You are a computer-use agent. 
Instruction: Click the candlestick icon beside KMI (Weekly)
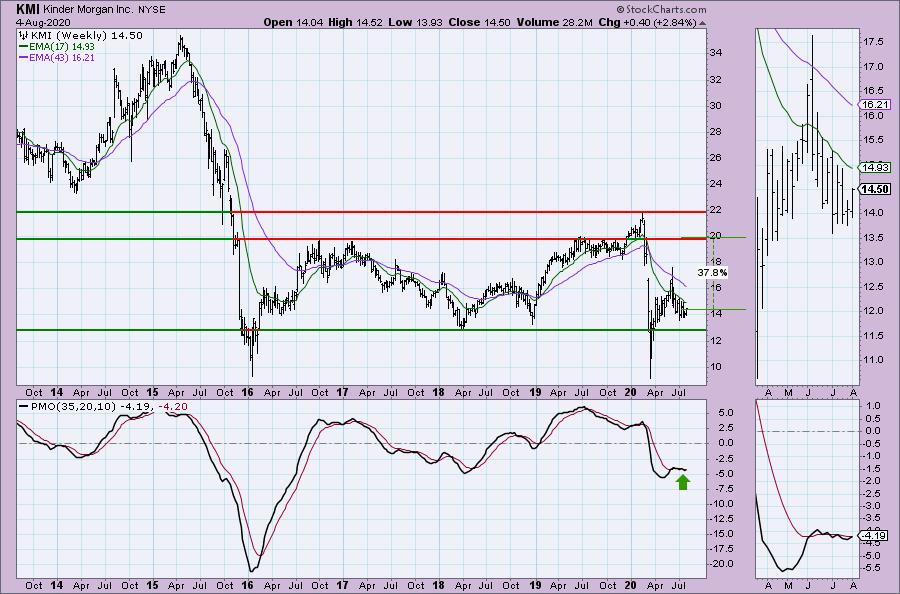click(24, 36)
